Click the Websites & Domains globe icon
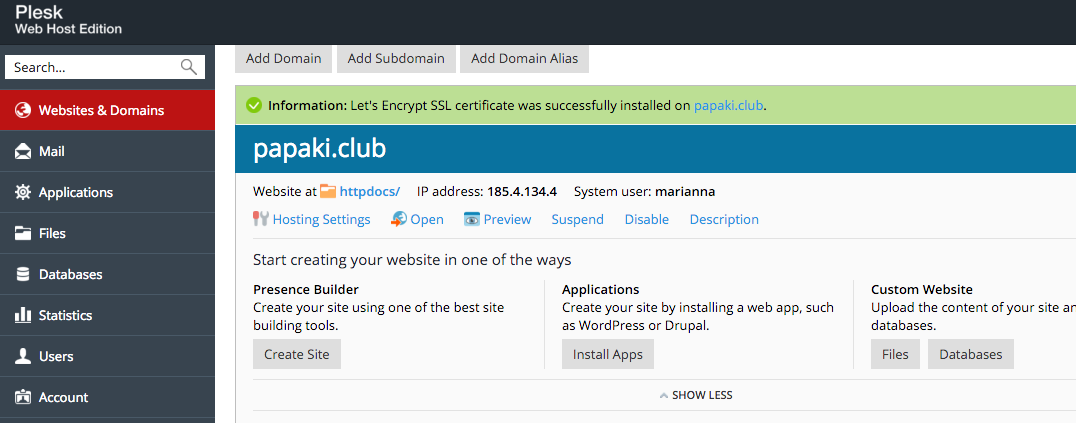Screen dimensions: 1076x423 (23, 110)
